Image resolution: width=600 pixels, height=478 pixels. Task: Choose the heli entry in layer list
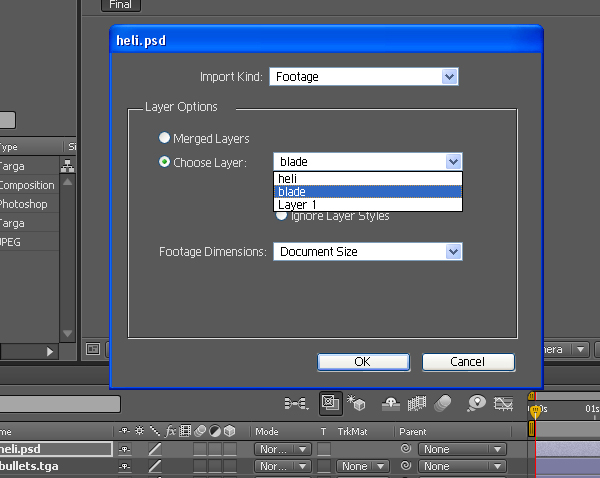coord(368,179)
